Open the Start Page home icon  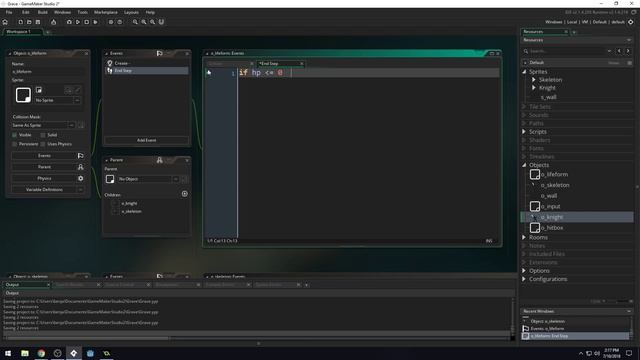pos(5,22)
